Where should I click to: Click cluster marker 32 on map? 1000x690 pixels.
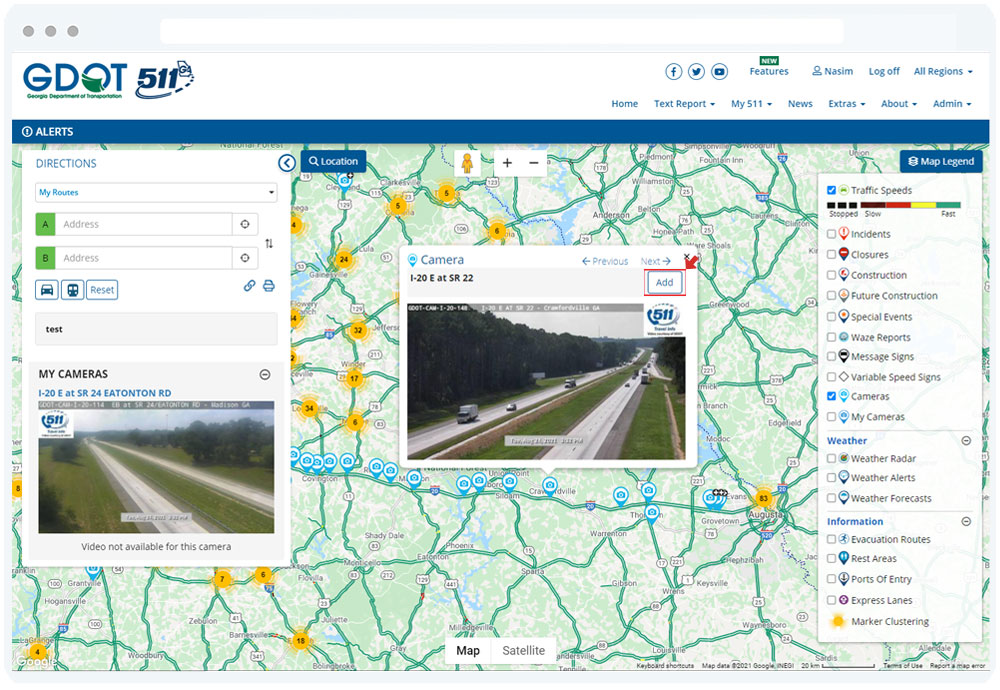click(358, 330)
